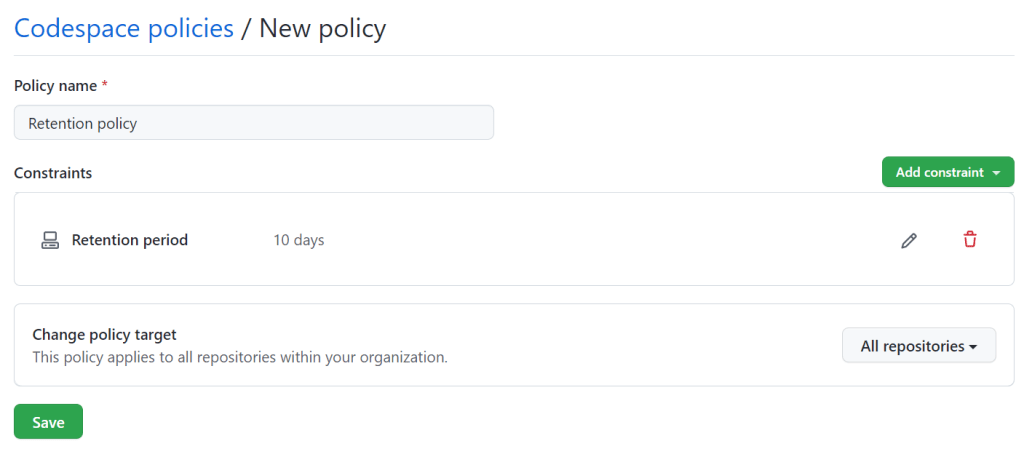Click the caret arrow on Add constraint
Viewport: 1024px width, 457px height.
tap(996, 173)
